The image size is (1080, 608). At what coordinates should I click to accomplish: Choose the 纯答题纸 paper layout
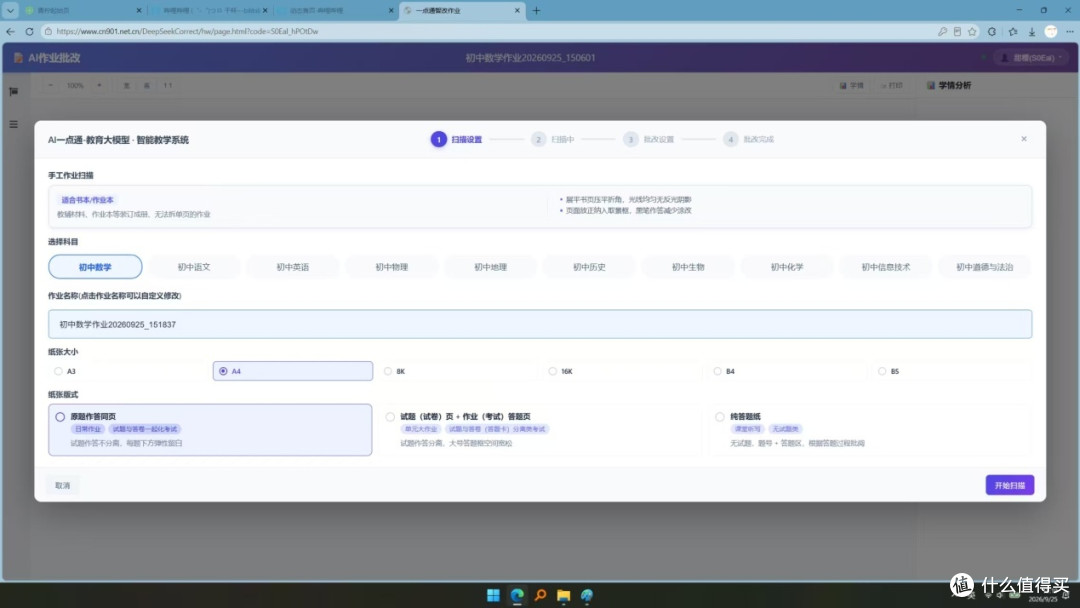click(x=870, y=430)
